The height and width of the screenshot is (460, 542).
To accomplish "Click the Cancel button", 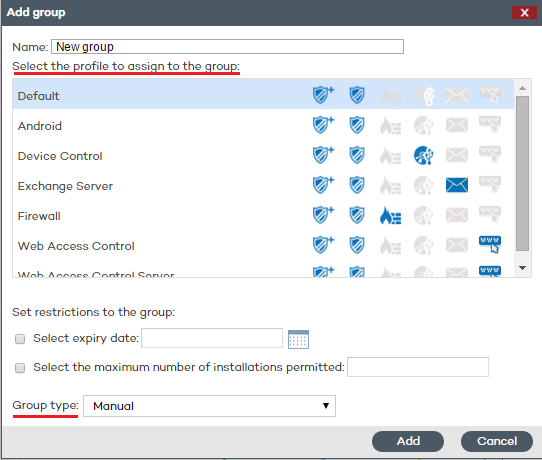I will pos(497,441).
